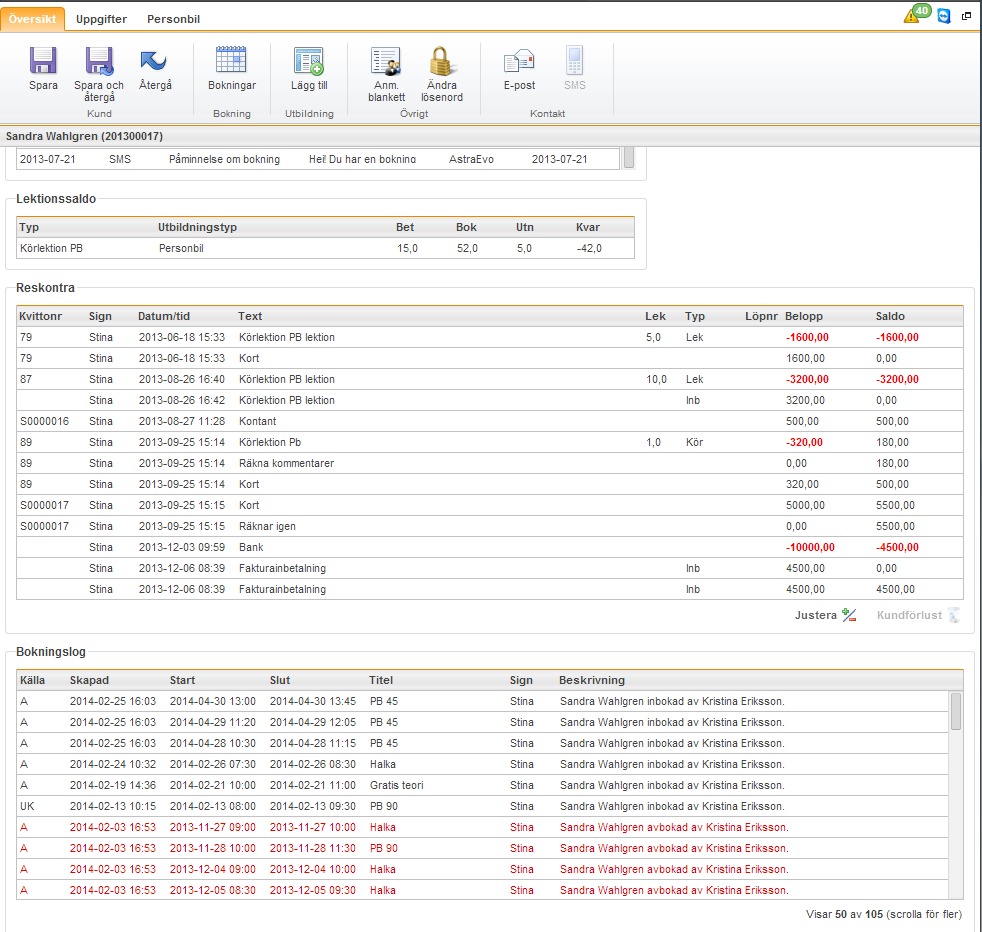
Task: Sort Bokningslog by Titel column header
Action: coord(381,680)
